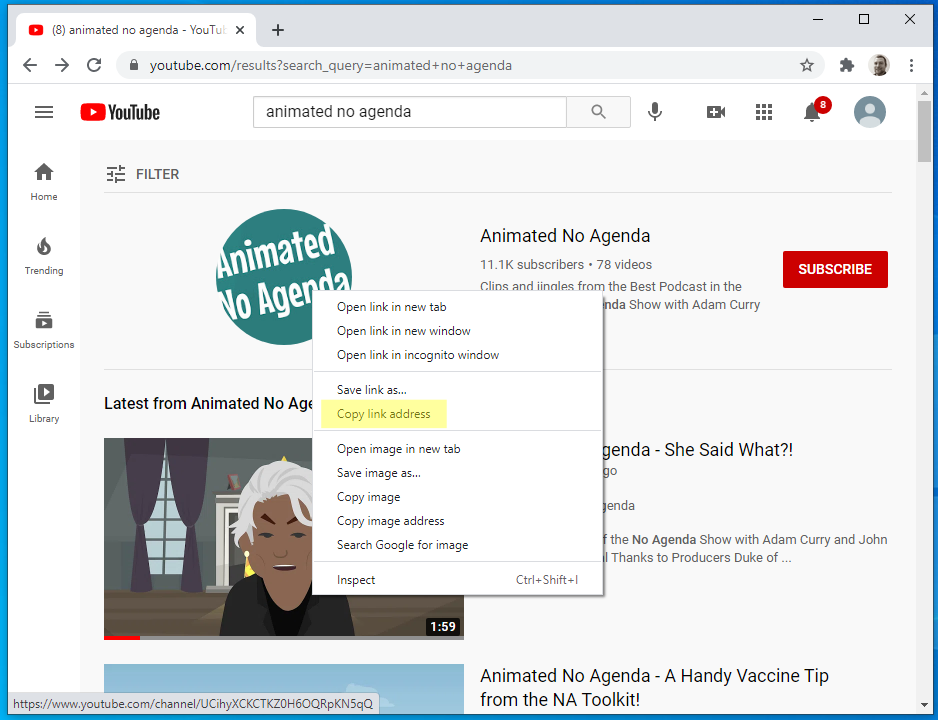Open the She Said What?! video title

699,449
